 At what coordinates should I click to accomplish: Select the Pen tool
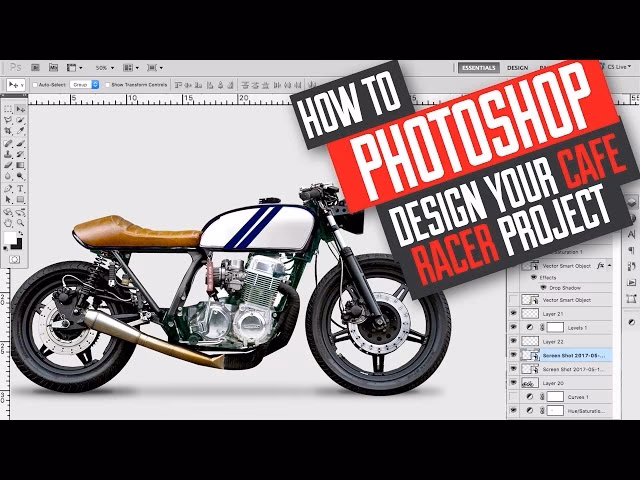[8, 189]
